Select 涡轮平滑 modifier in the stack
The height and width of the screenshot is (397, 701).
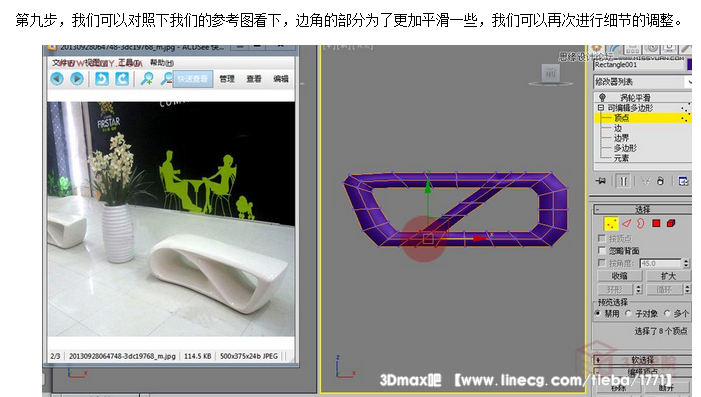tap(635, 97)
